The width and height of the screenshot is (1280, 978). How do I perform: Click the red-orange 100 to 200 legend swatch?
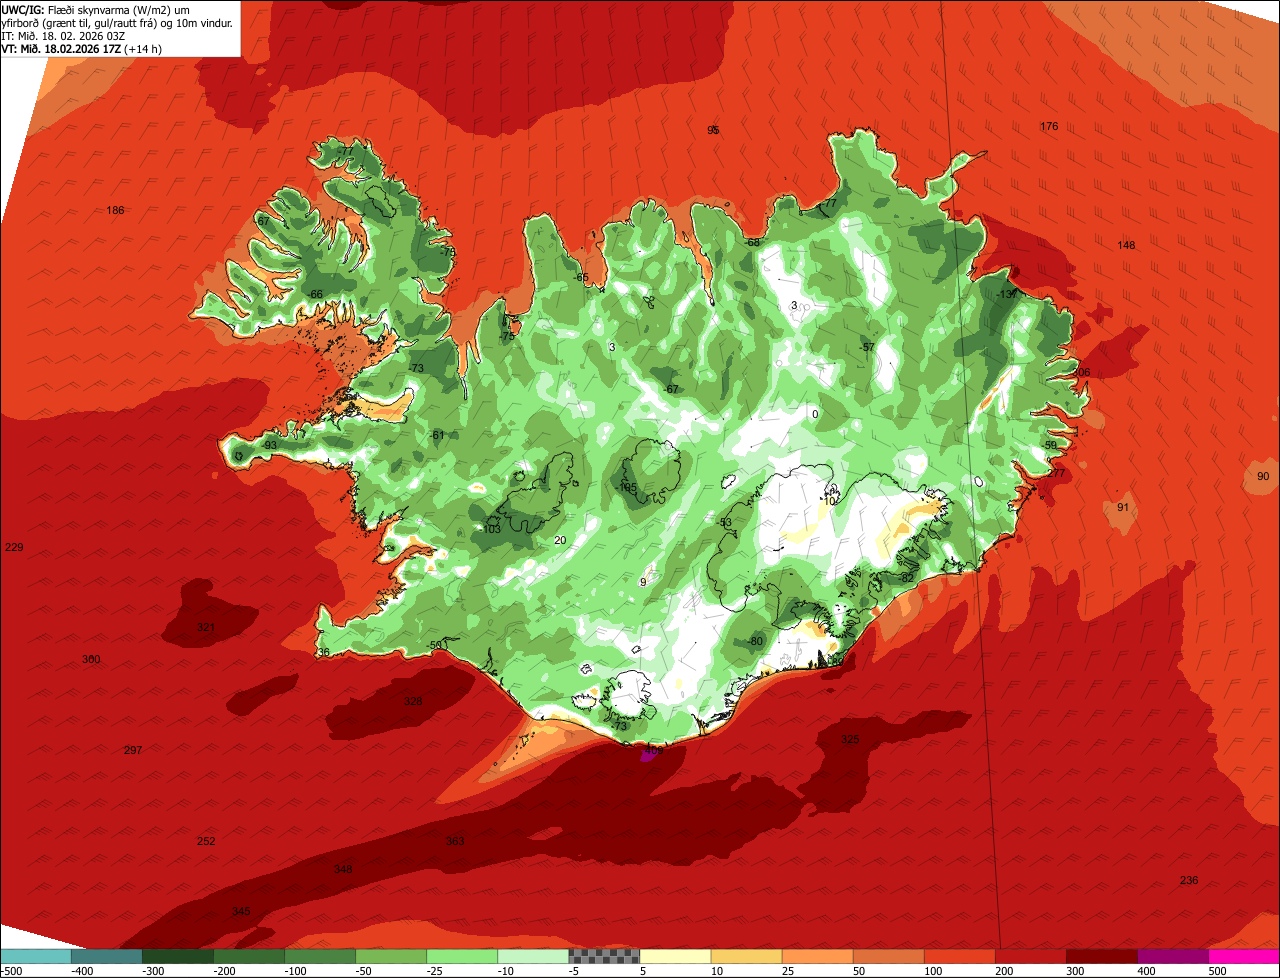pyautogui.click(x=959, y=956)
